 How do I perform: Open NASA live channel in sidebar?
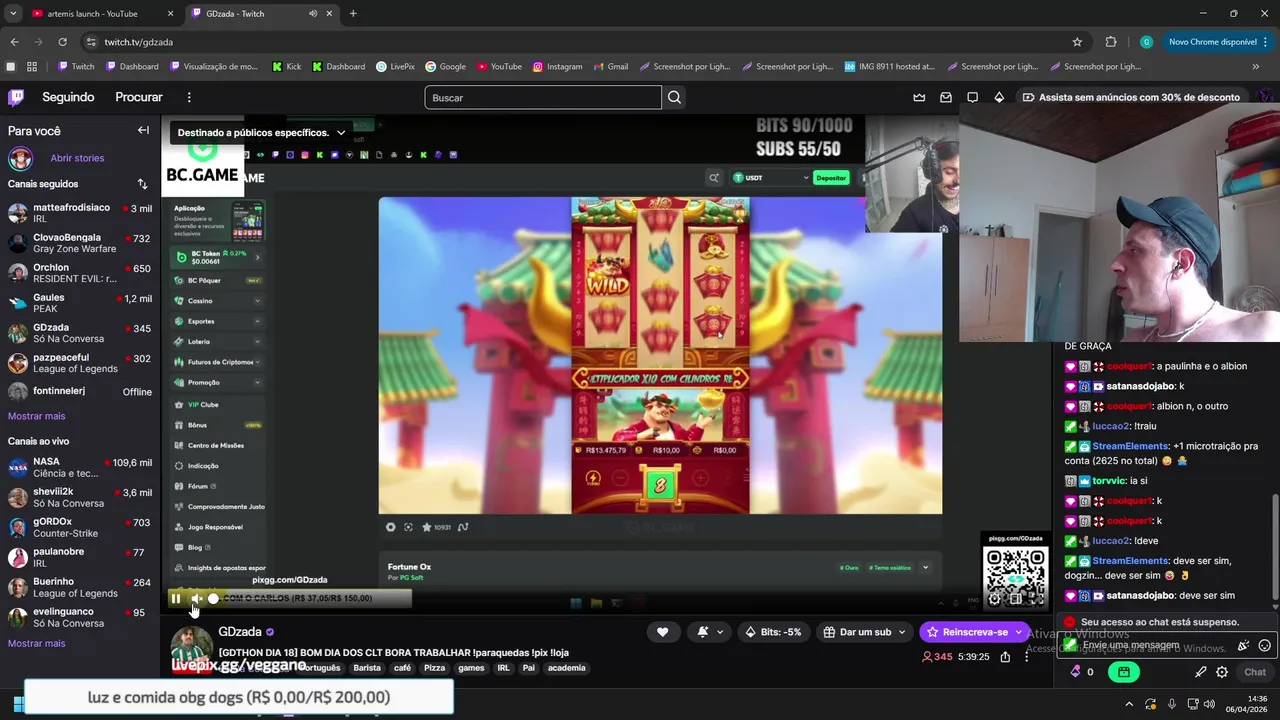(x=80, y=467)
